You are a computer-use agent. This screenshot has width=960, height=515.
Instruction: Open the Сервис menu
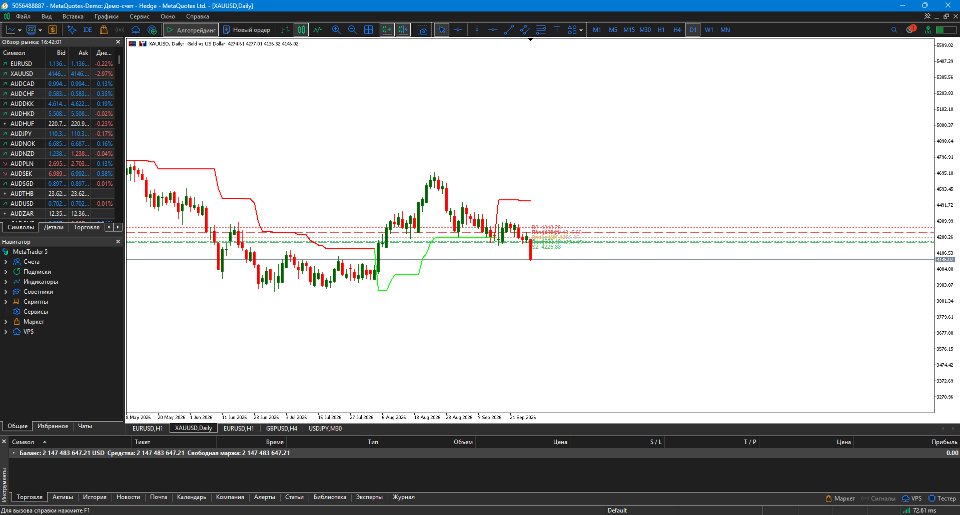[x=140, y=17]
